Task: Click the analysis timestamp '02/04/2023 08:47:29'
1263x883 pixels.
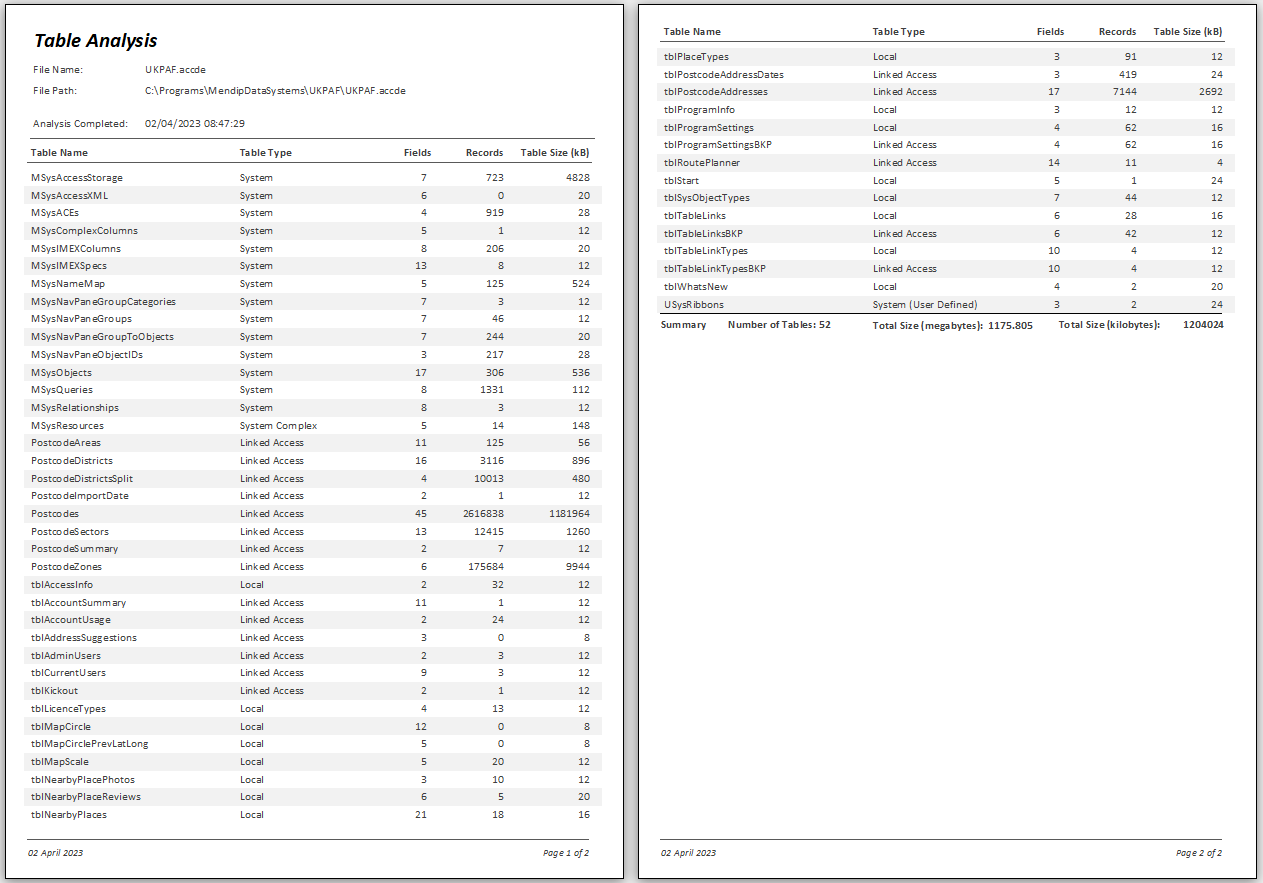Action: pos(195,124)
